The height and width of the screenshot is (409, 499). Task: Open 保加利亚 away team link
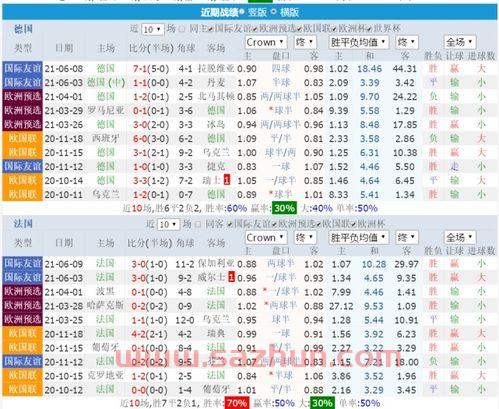tap(216, 264)
